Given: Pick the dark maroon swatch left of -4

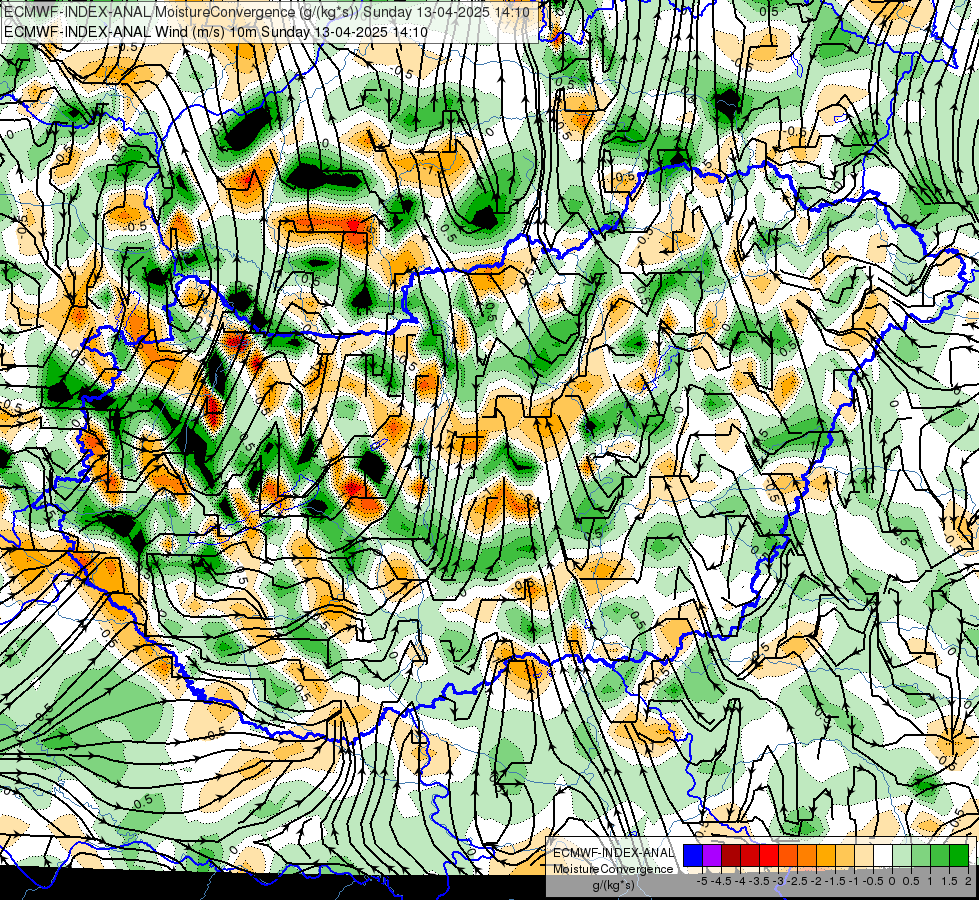Looking at the screenshot, I should 731,856.
